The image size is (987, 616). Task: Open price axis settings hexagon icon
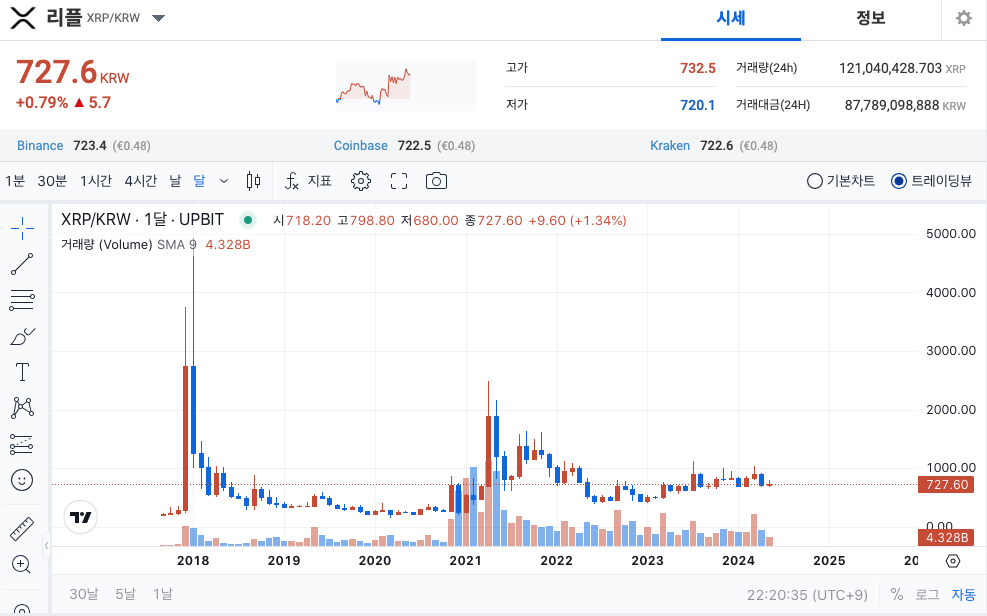953,561
